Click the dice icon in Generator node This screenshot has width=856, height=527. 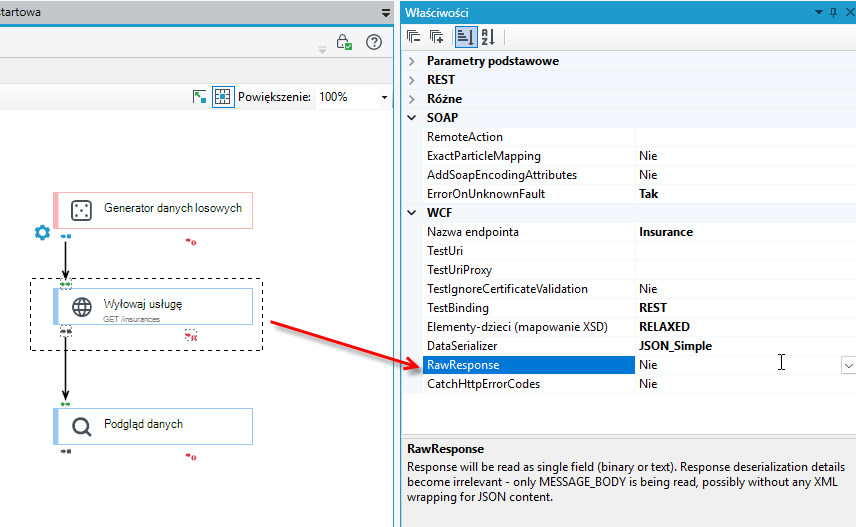[x=81, y=210]
